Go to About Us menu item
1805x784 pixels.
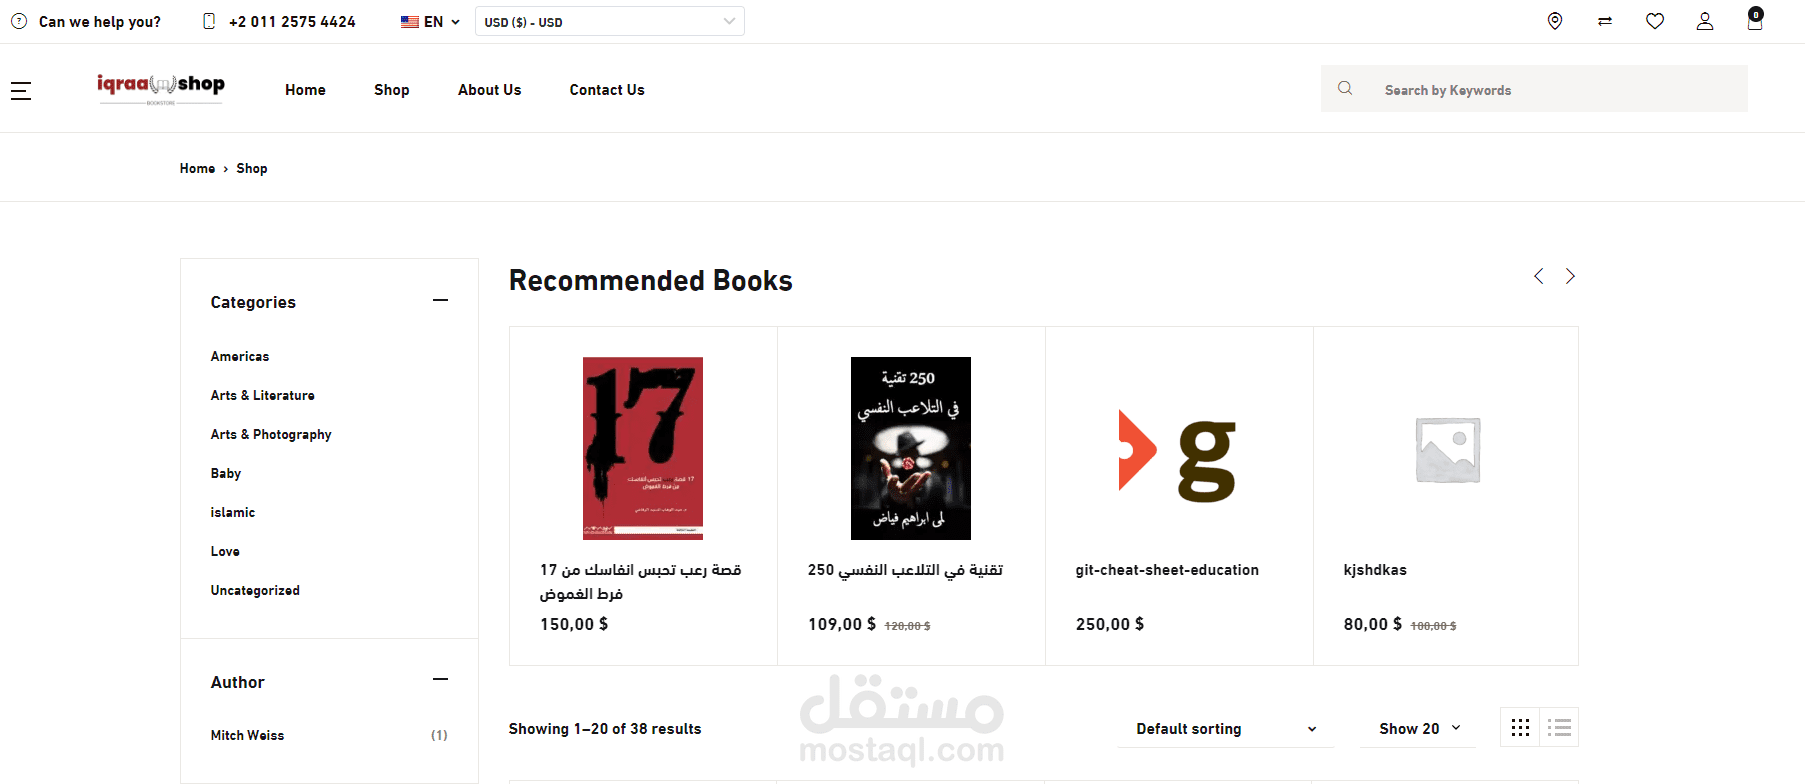click(489, 90)
